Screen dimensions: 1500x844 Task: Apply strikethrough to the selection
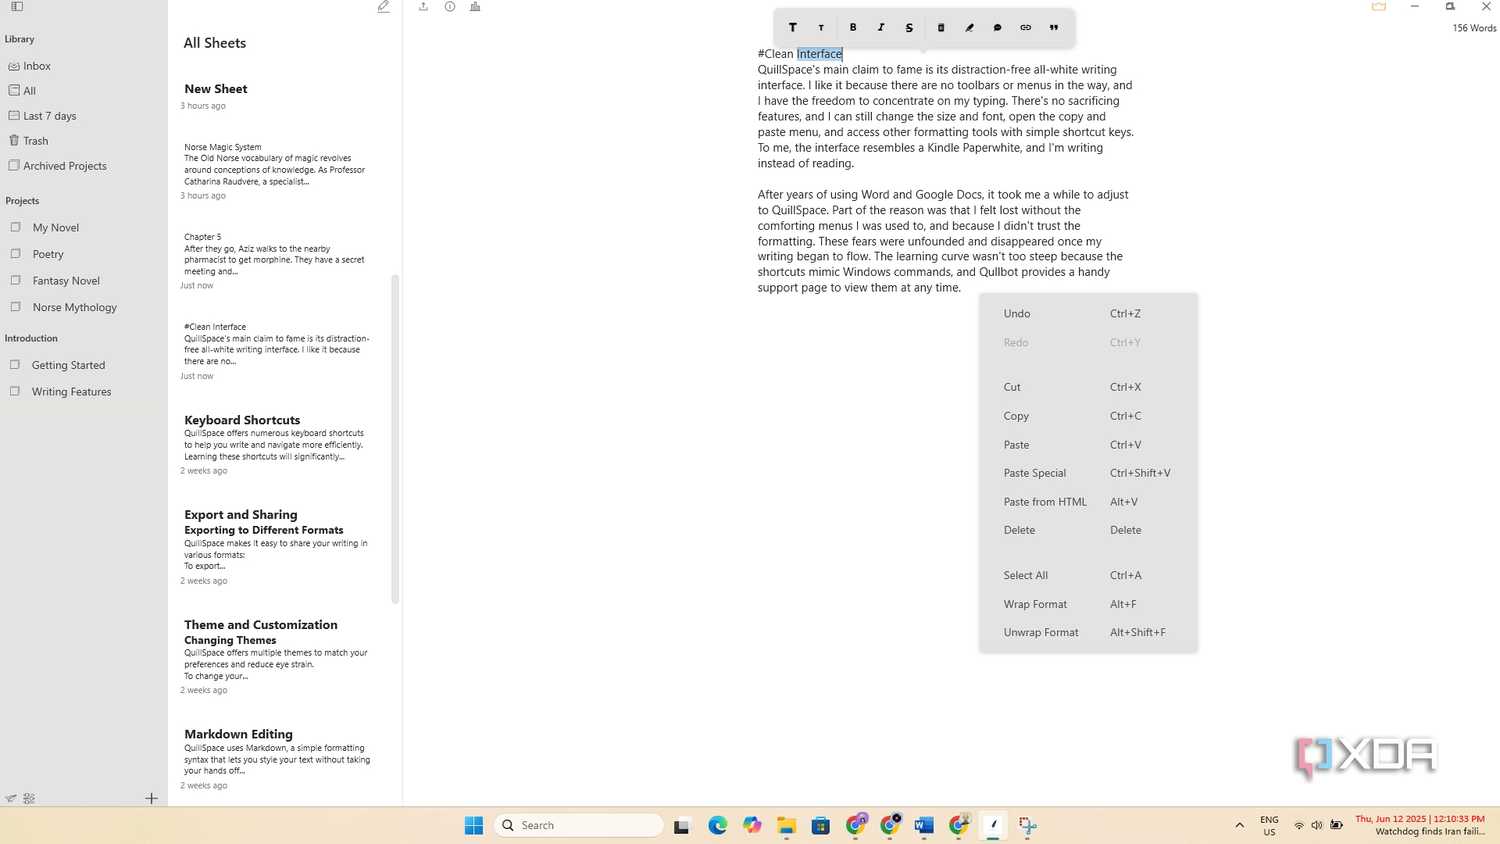point(909,28)
